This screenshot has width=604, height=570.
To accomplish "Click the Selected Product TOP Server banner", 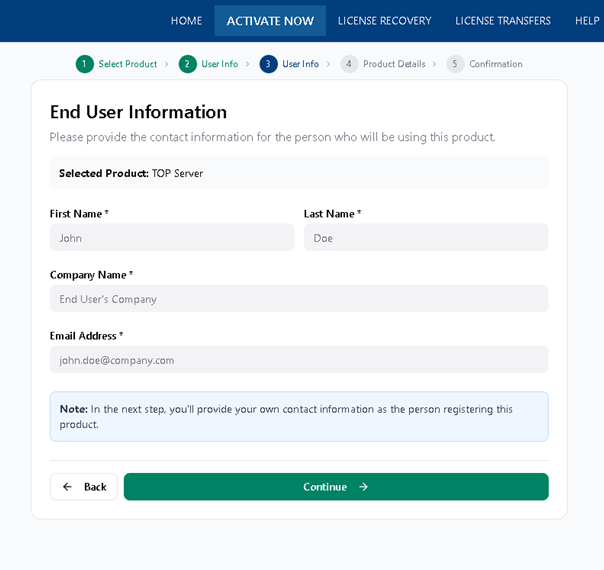I will coord(299,173).
